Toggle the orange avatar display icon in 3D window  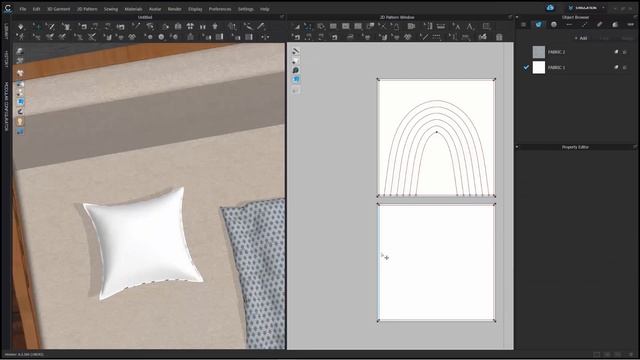pyautogui.click(x=20, y=122)
